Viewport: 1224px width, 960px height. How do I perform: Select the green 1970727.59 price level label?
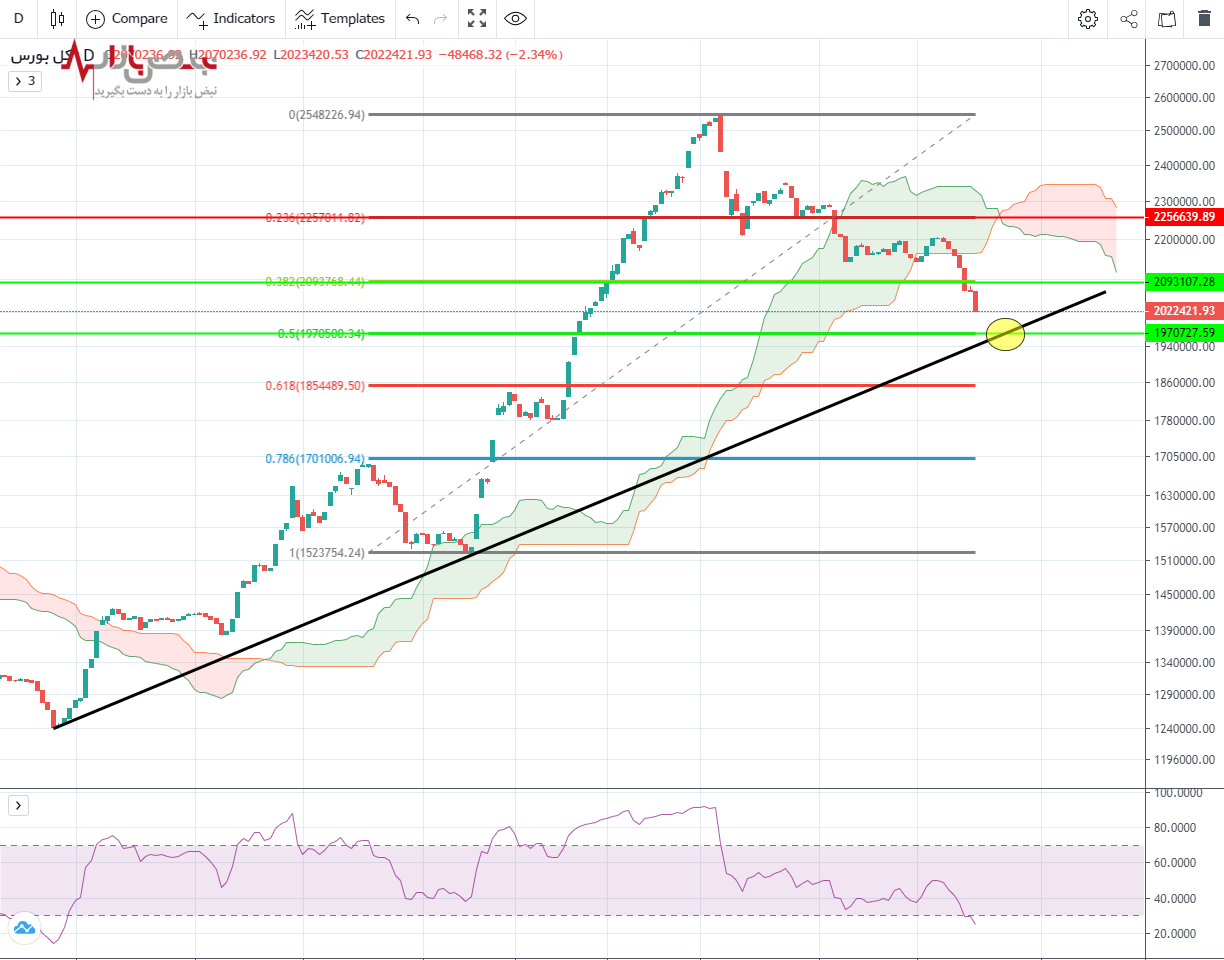[x=1183, y=332]
